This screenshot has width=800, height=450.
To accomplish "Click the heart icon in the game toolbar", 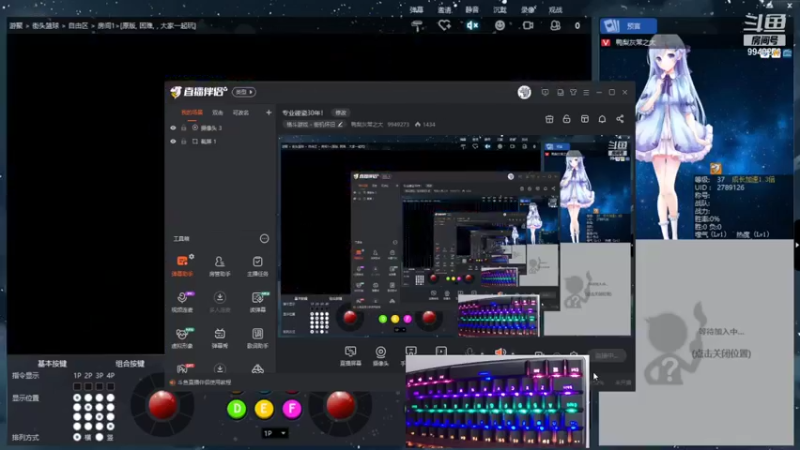I will 444,25.
